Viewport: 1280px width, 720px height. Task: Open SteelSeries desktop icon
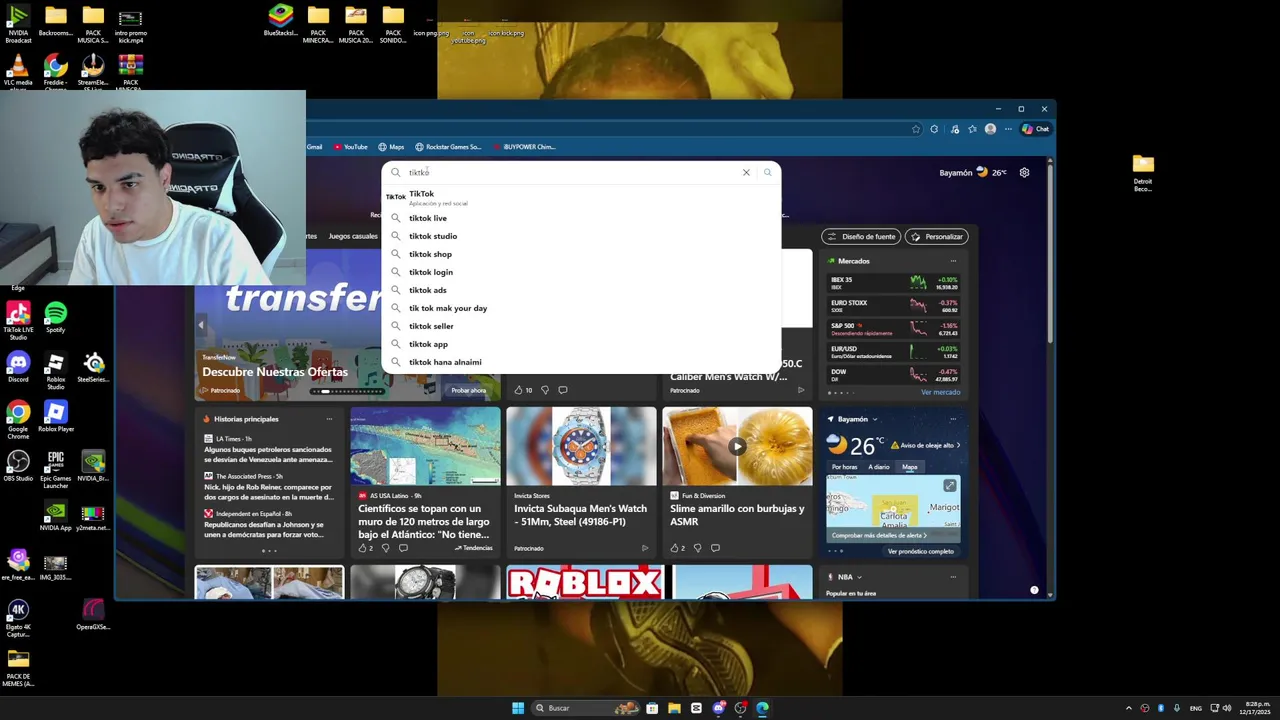coord(93,368)
